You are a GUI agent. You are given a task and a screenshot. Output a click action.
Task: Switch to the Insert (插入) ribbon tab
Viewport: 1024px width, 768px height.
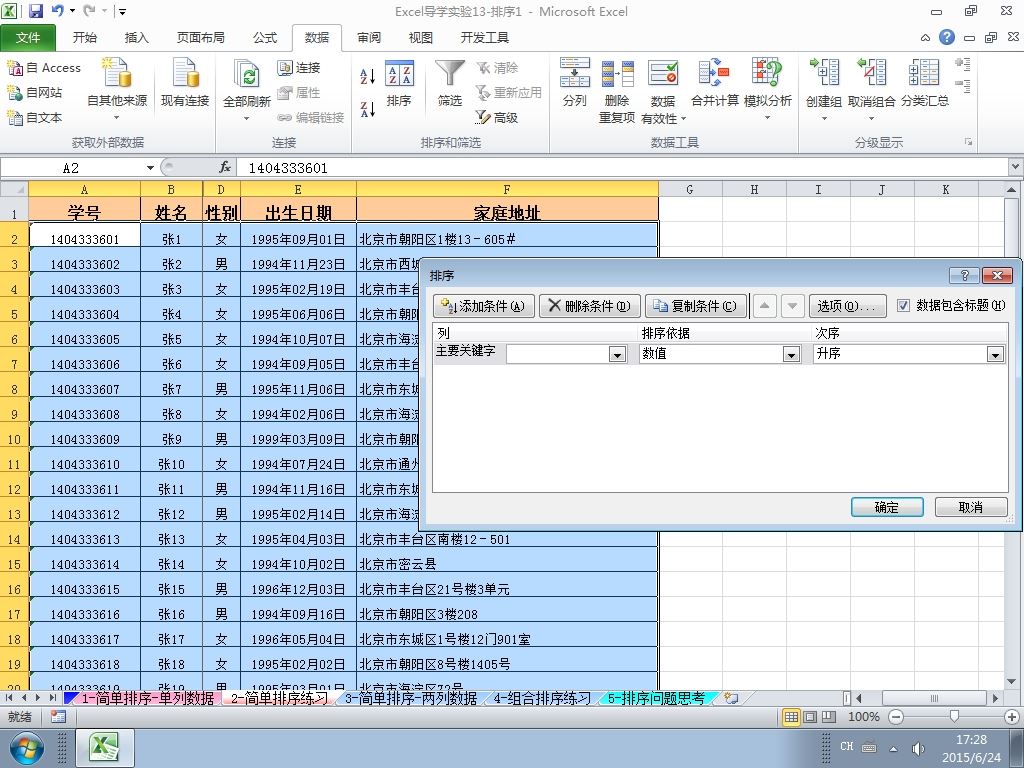136,37
